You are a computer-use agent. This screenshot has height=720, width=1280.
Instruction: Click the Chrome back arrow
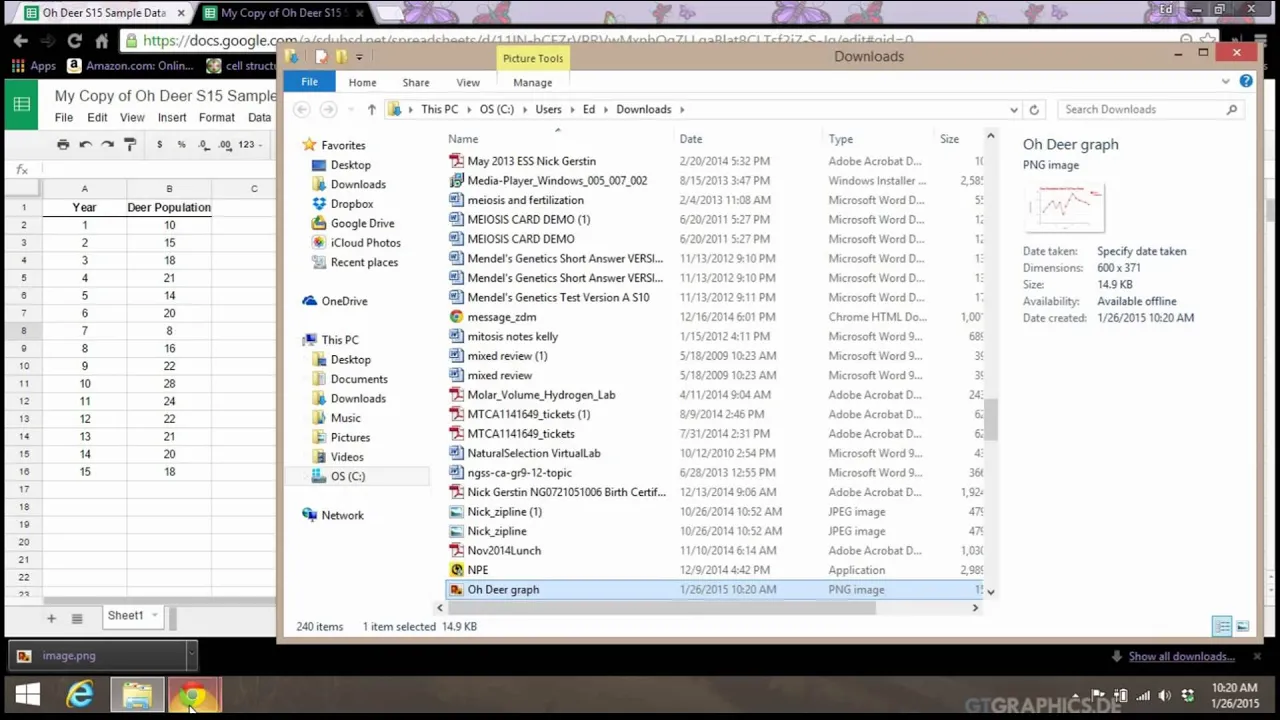(x=21, y=41)
